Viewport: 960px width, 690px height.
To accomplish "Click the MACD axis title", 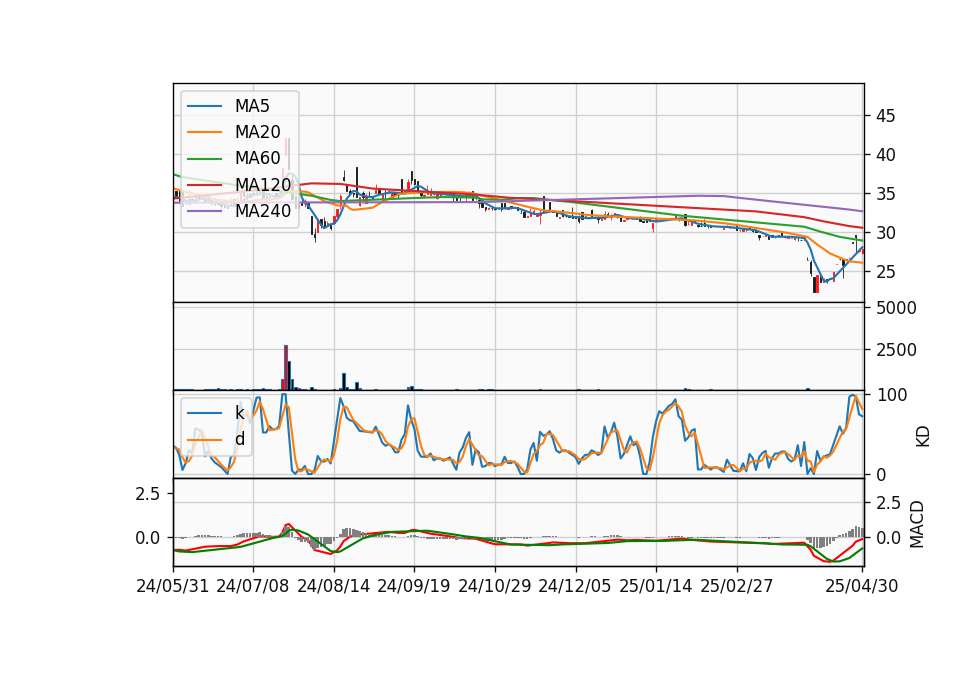I will pos(917,524).
